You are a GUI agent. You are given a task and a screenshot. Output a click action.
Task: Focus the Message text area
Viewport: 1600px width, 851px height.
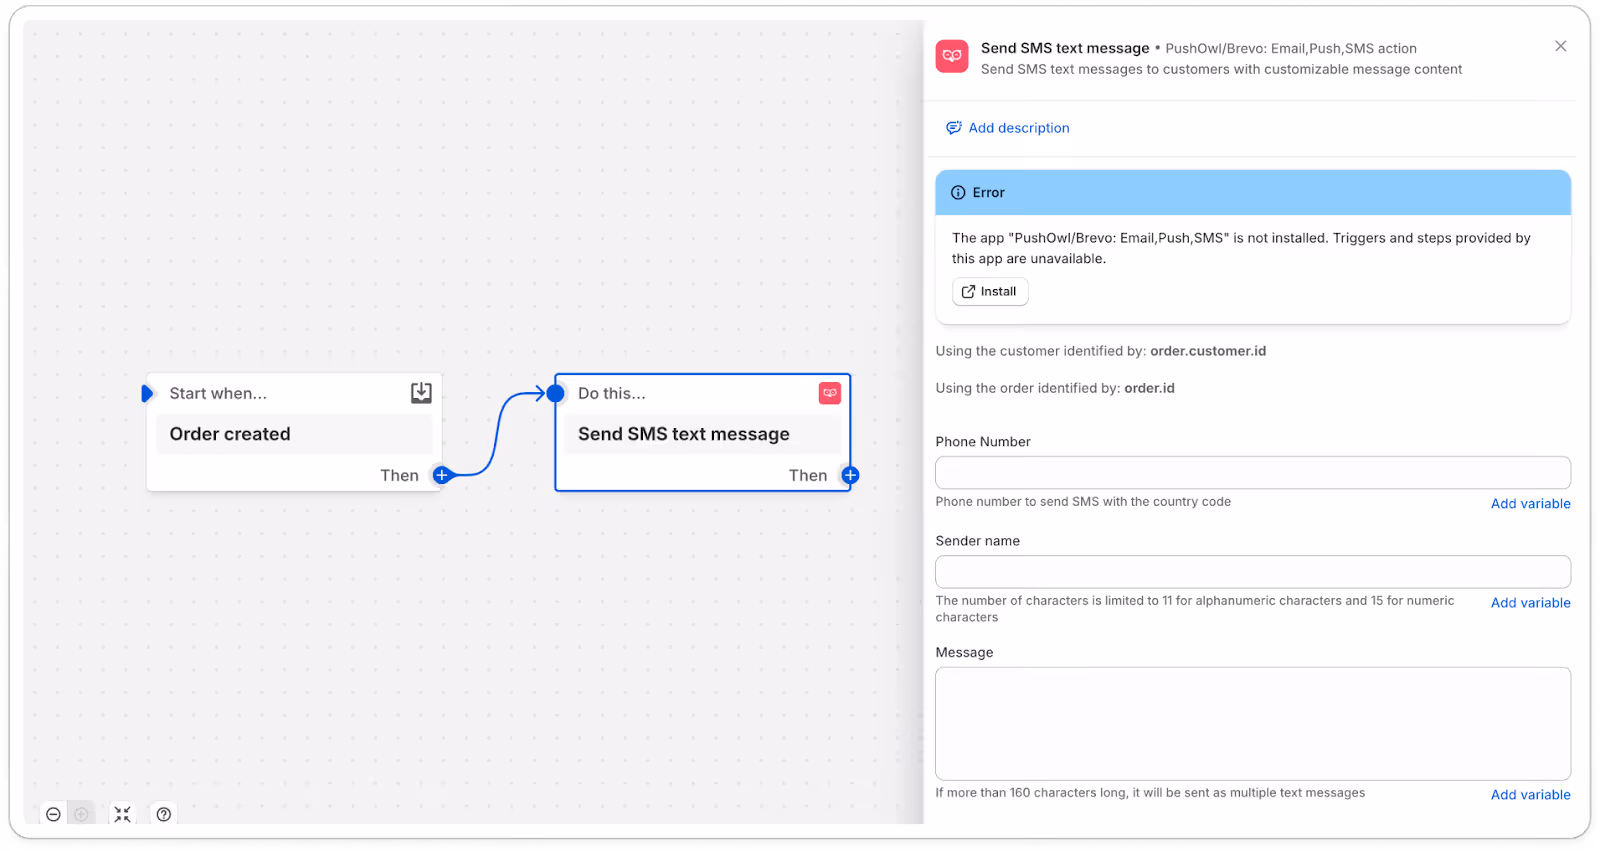(x=1253, y=724)
